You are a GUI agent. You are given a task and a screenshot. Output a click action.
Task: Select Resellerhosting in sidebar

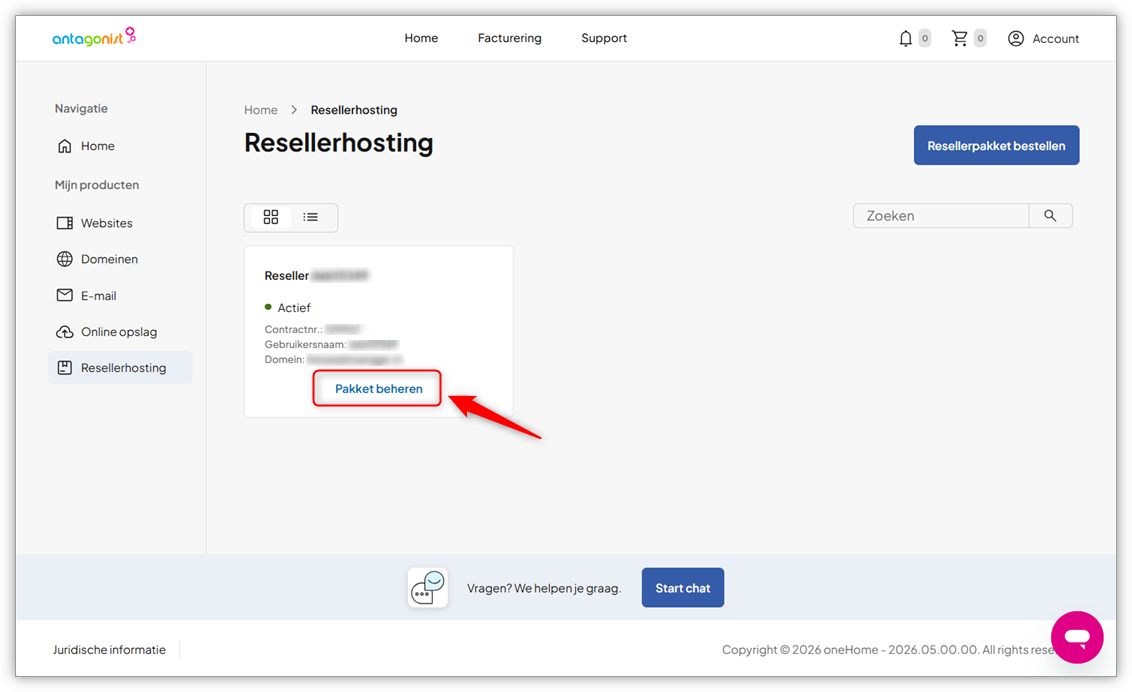[x=122, y=368]
